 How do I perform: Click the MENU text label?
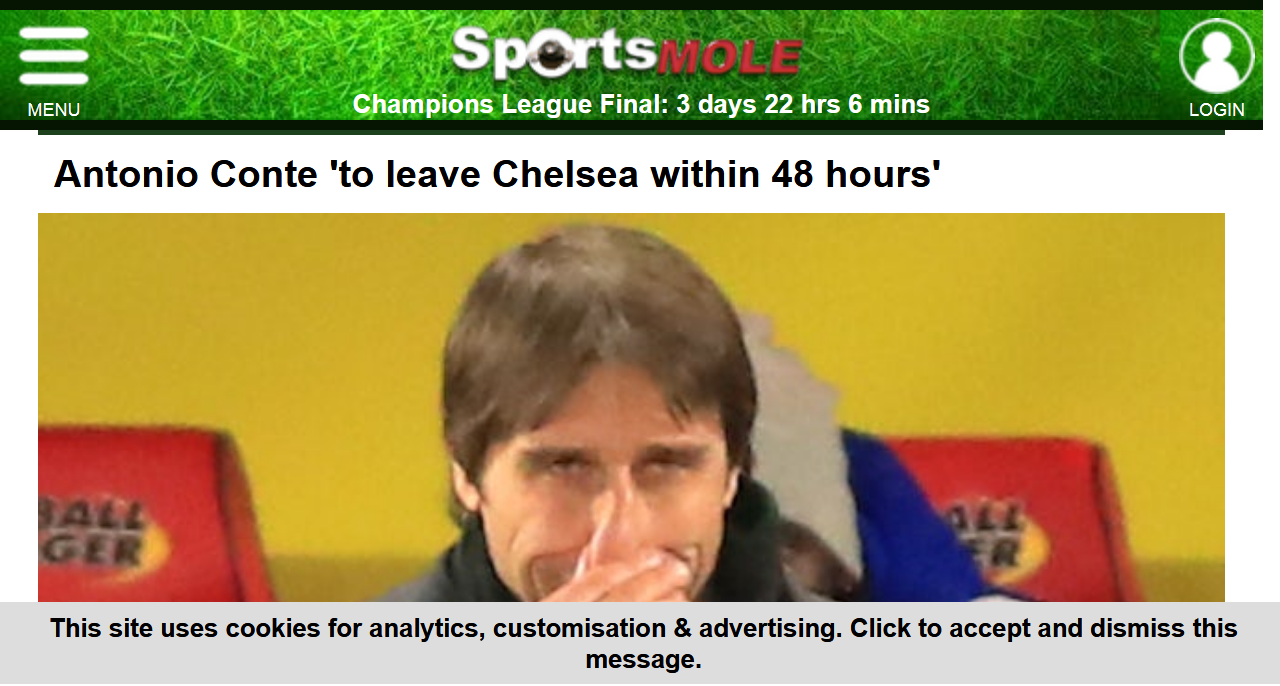54,110
